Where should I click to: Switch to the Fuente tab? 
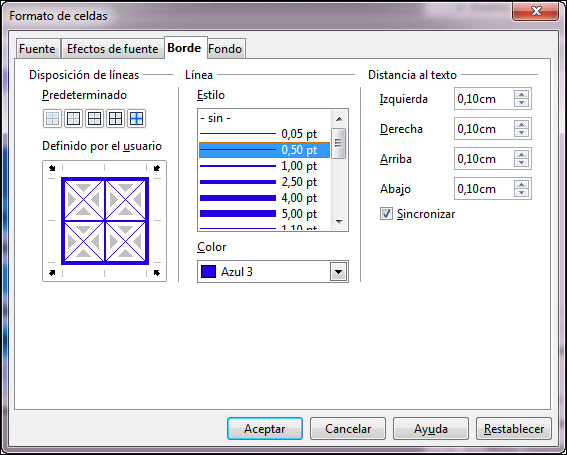(38, 49)
